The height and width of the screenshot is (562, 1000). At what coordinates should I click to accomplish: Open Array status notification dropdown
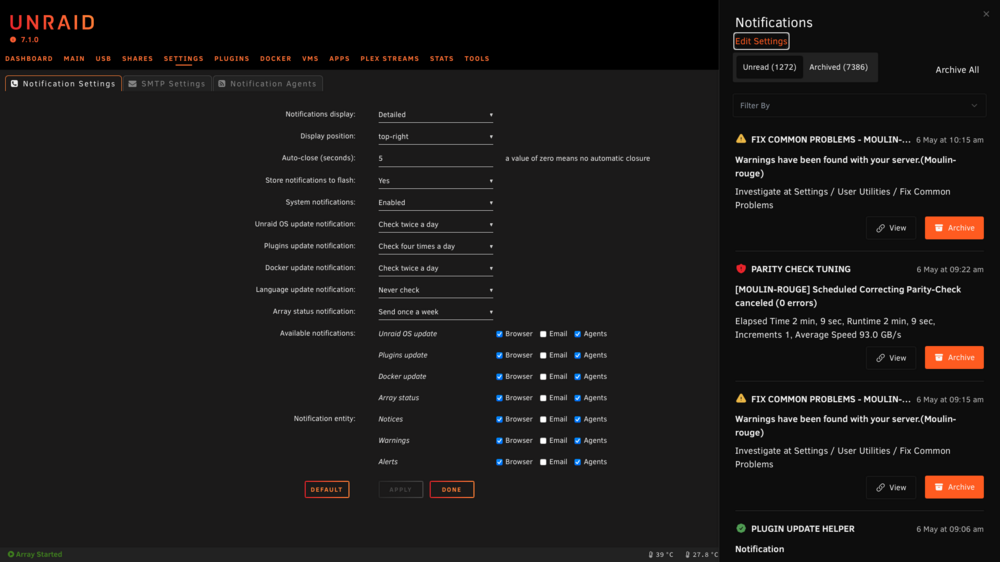click(x=435, y=312)
